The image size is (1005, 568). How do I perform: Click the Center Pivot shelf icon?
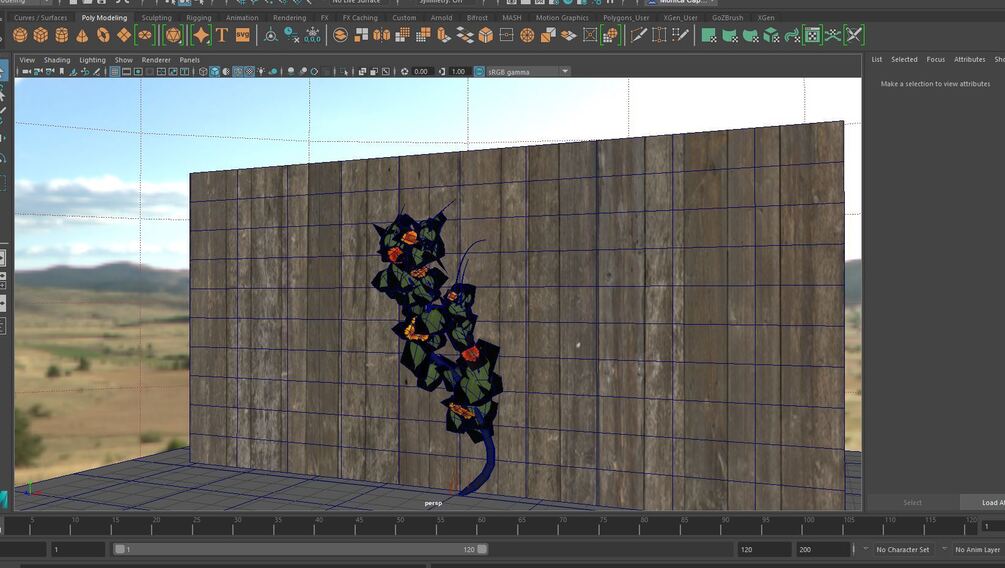click(x=270, y=35)
